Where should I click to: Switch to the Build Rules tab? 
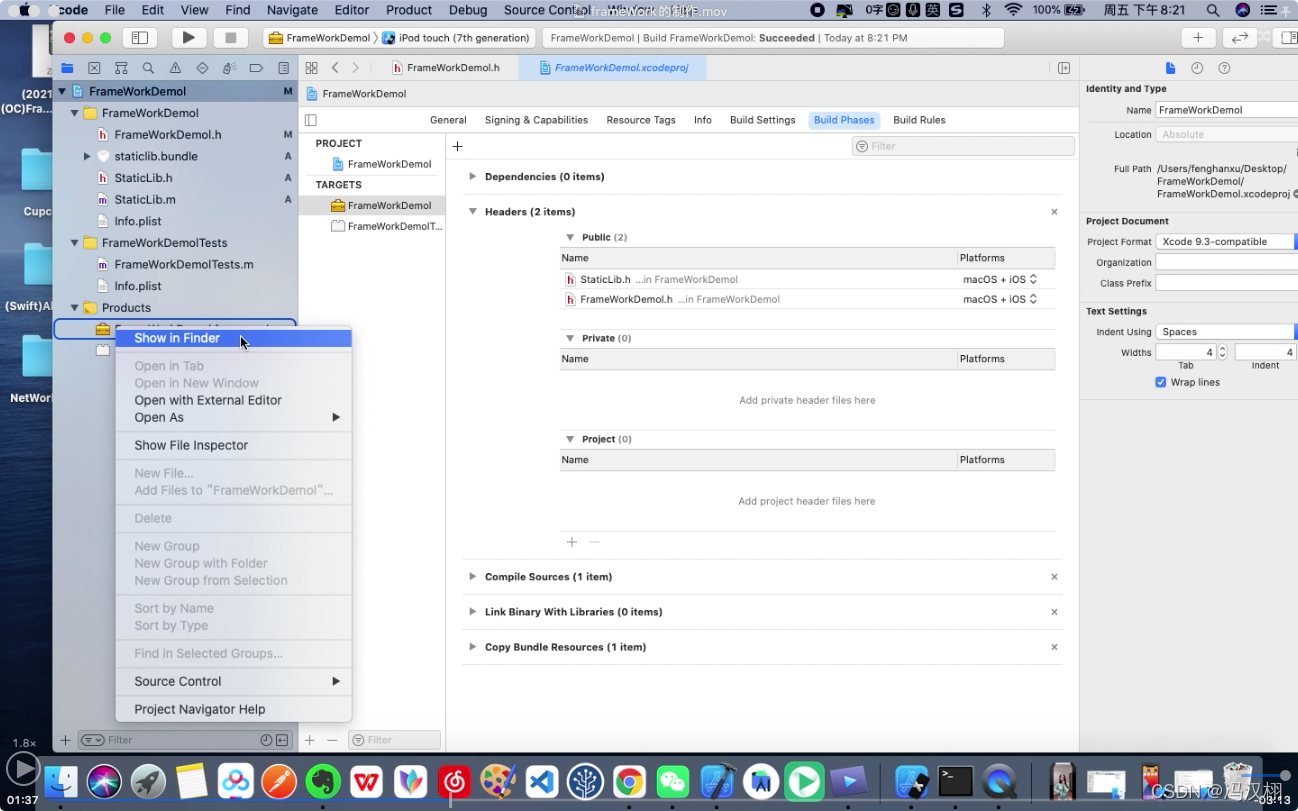(919, 120)
